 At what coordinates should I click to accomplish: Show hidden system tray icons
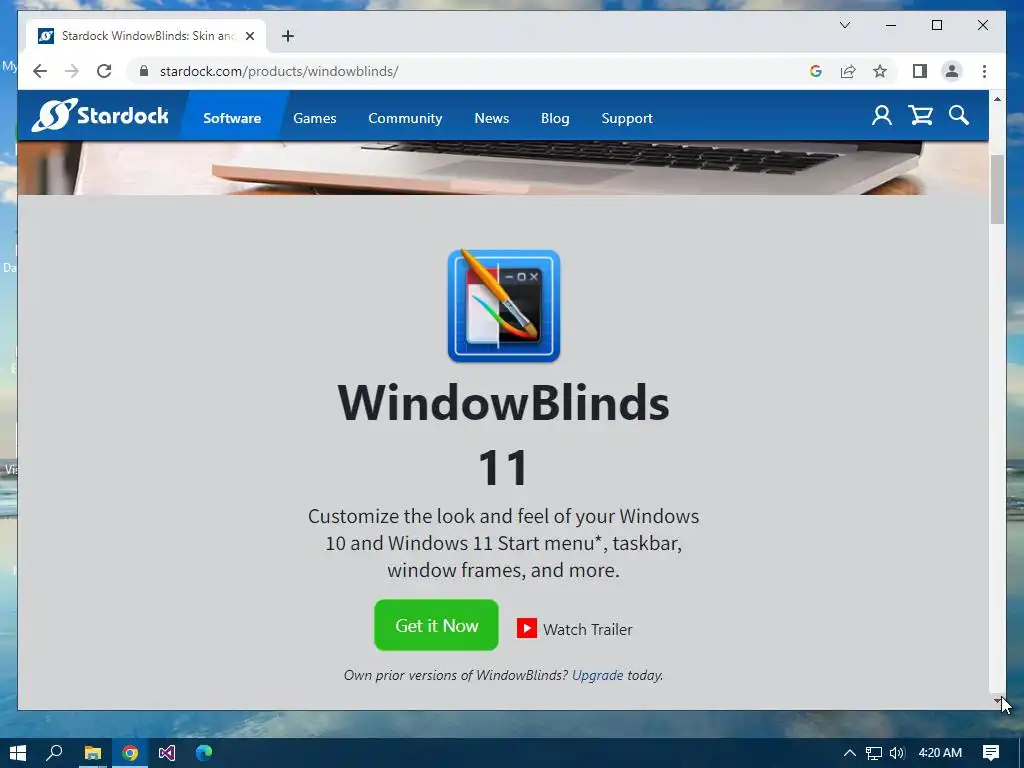click(x=850, y=753)
